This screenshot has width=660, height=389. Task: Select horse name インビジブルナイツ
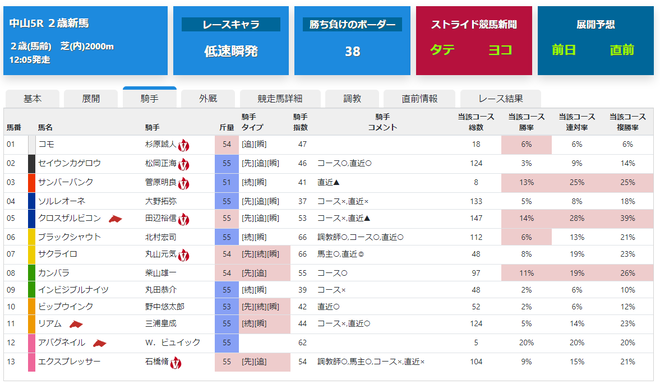(74, 290)
